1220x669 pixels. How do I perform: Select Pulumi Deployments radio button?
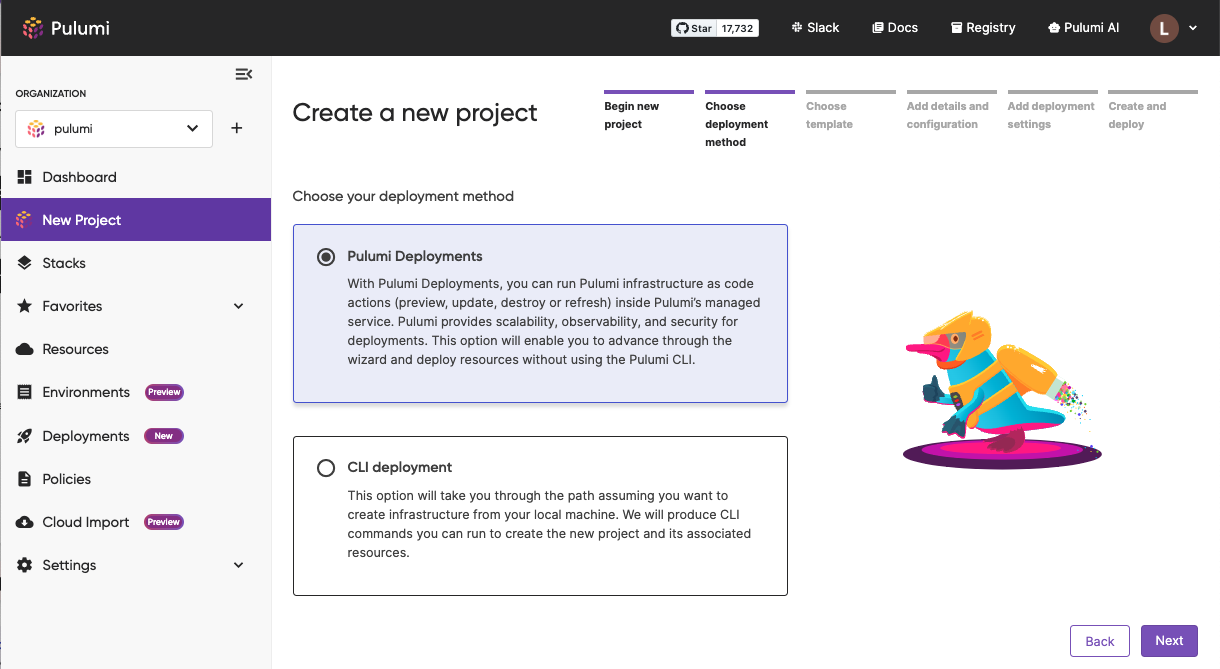point(326,257)
